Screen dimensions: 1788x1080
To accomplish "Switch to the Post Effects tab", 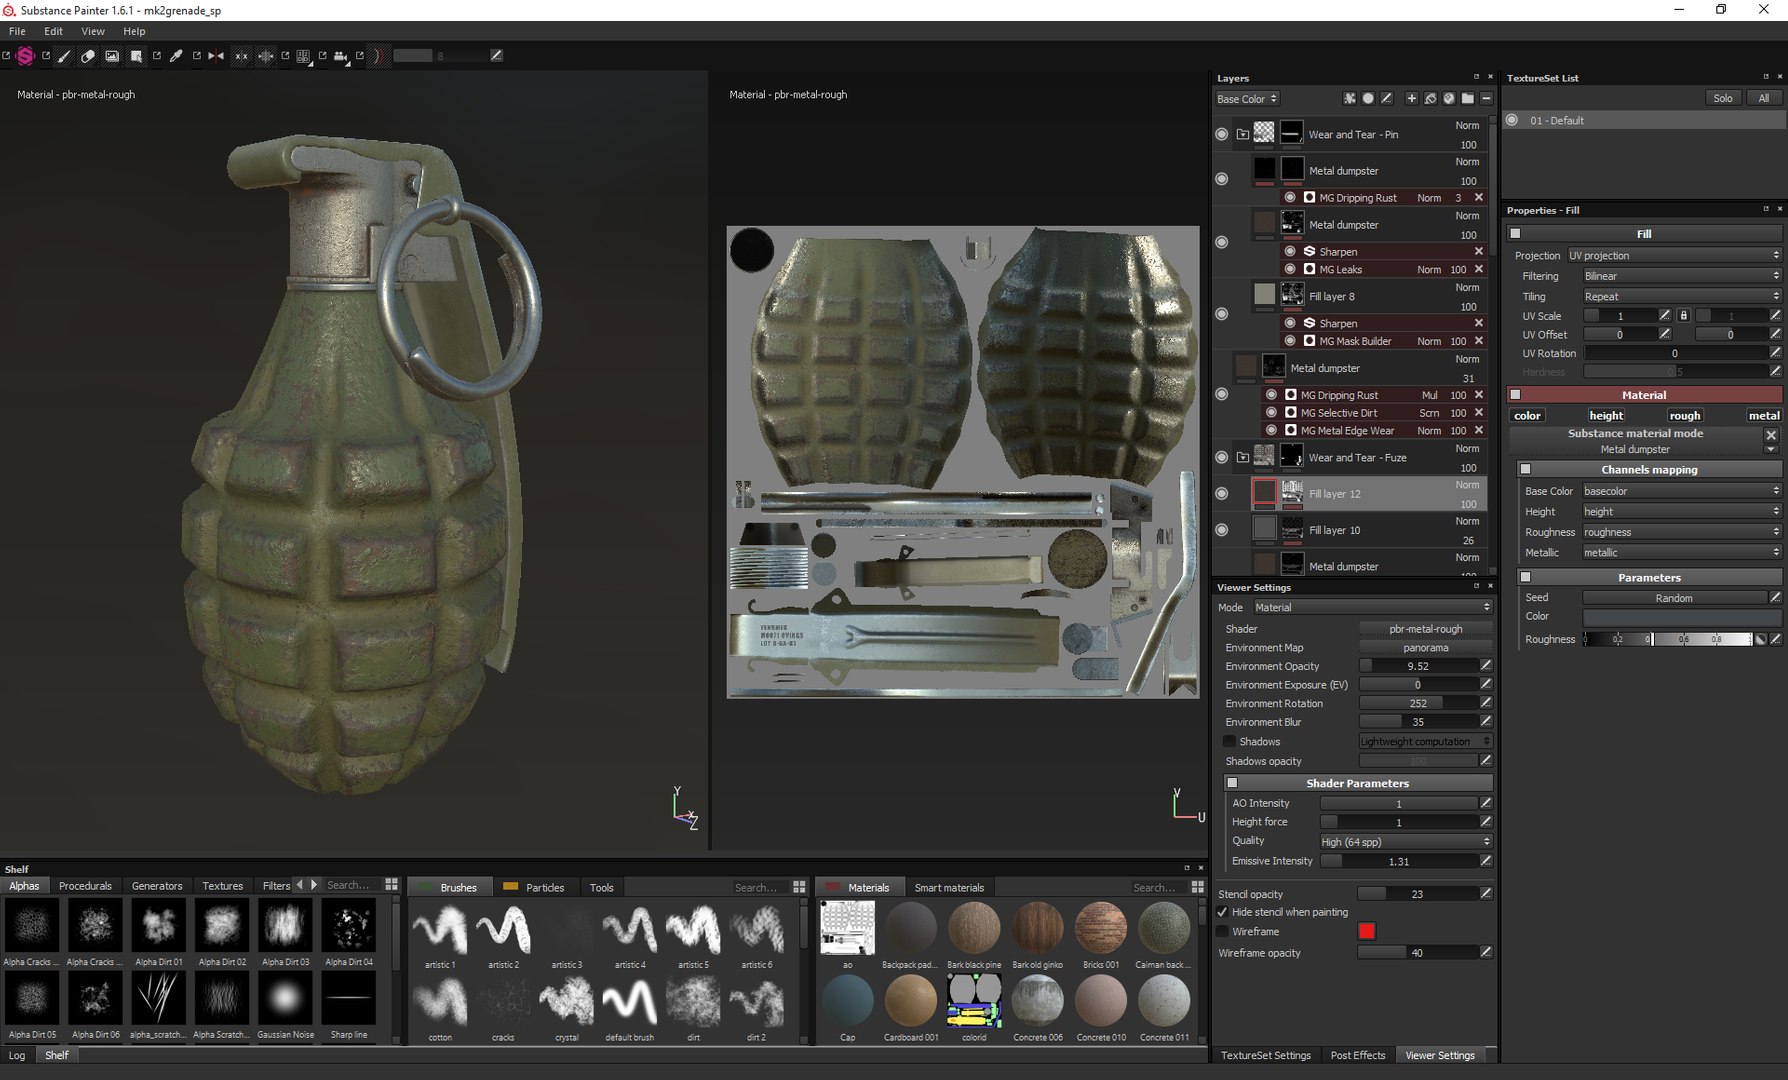I will coord(1357,1055).
